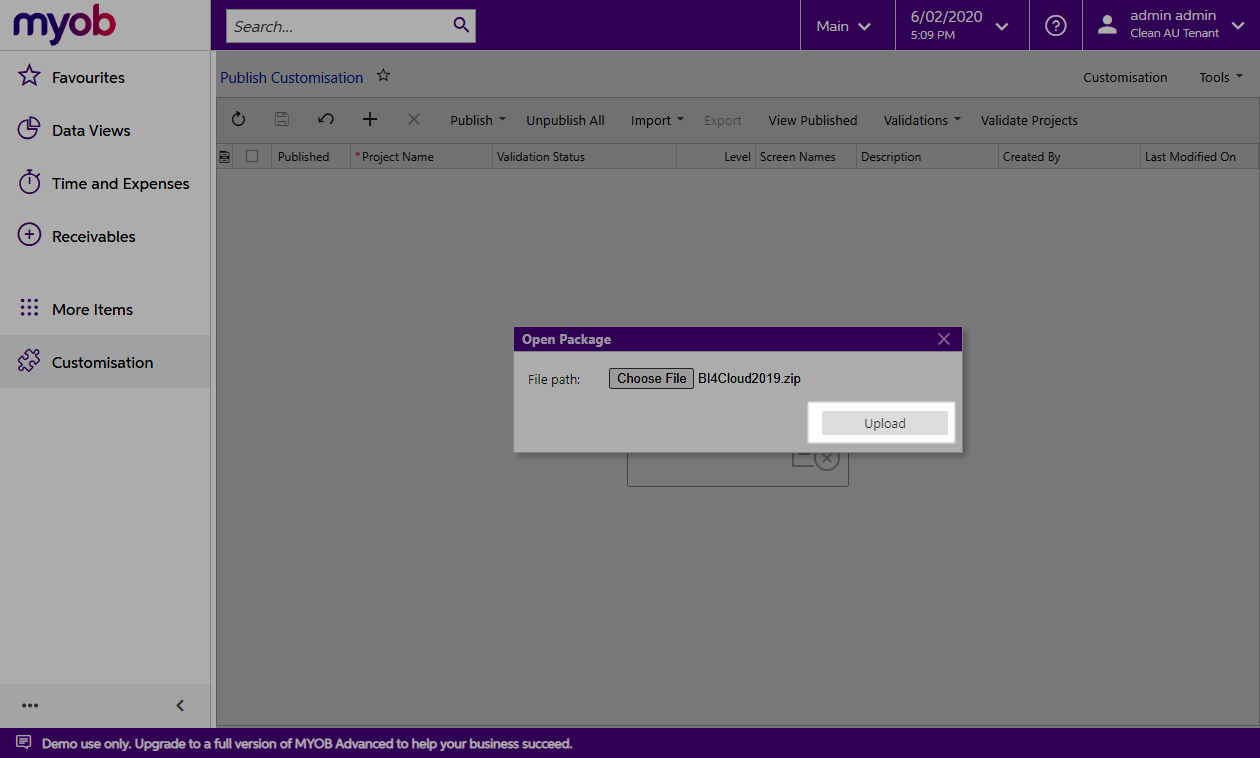
Task: Click the save disk toolbar icon
Action: tap(282, 120)
